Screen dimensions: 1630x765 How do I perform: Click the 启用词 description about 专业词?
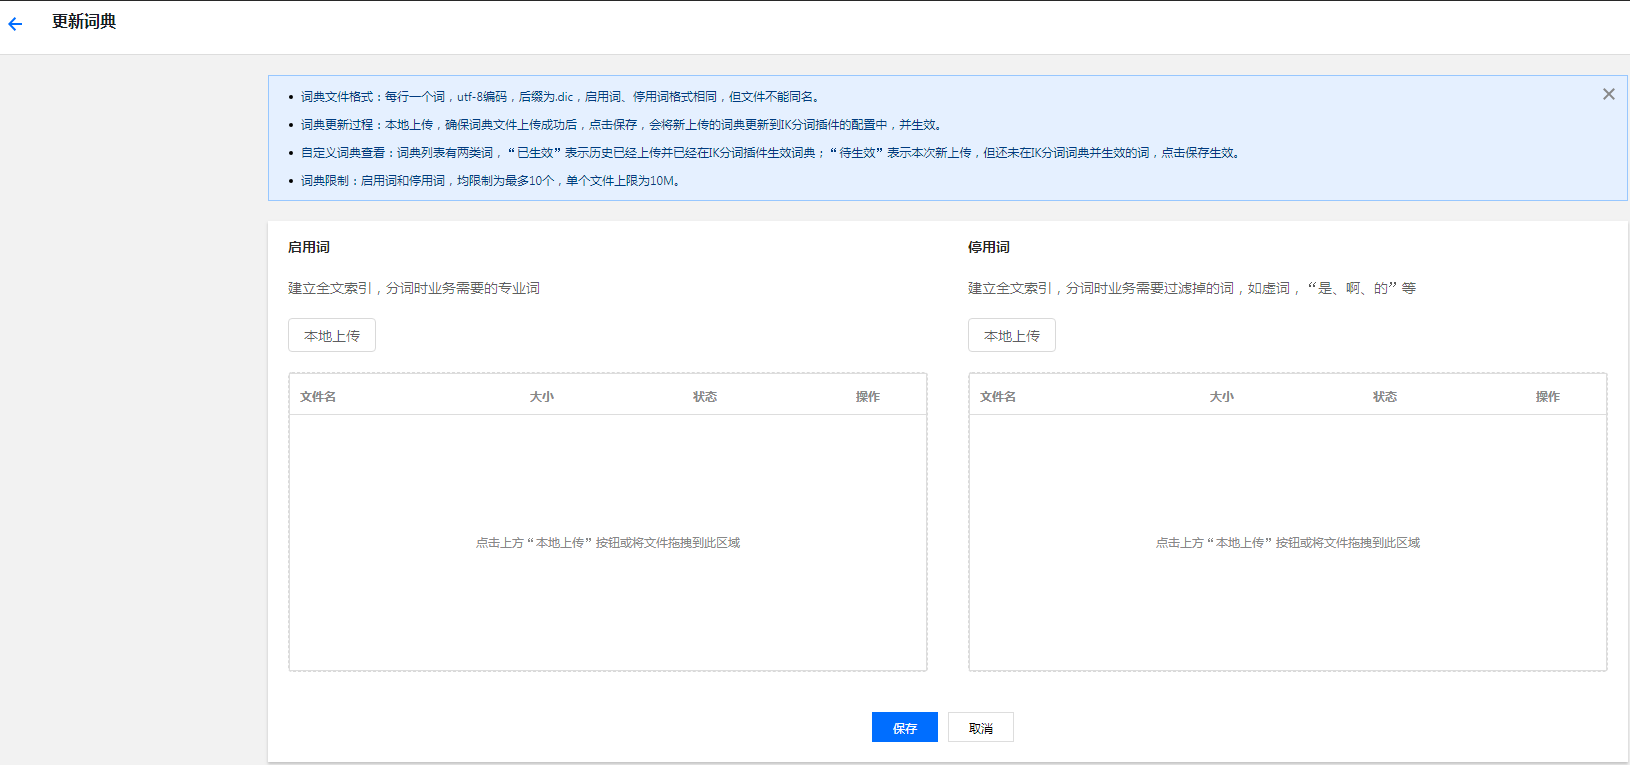point(414,288)
